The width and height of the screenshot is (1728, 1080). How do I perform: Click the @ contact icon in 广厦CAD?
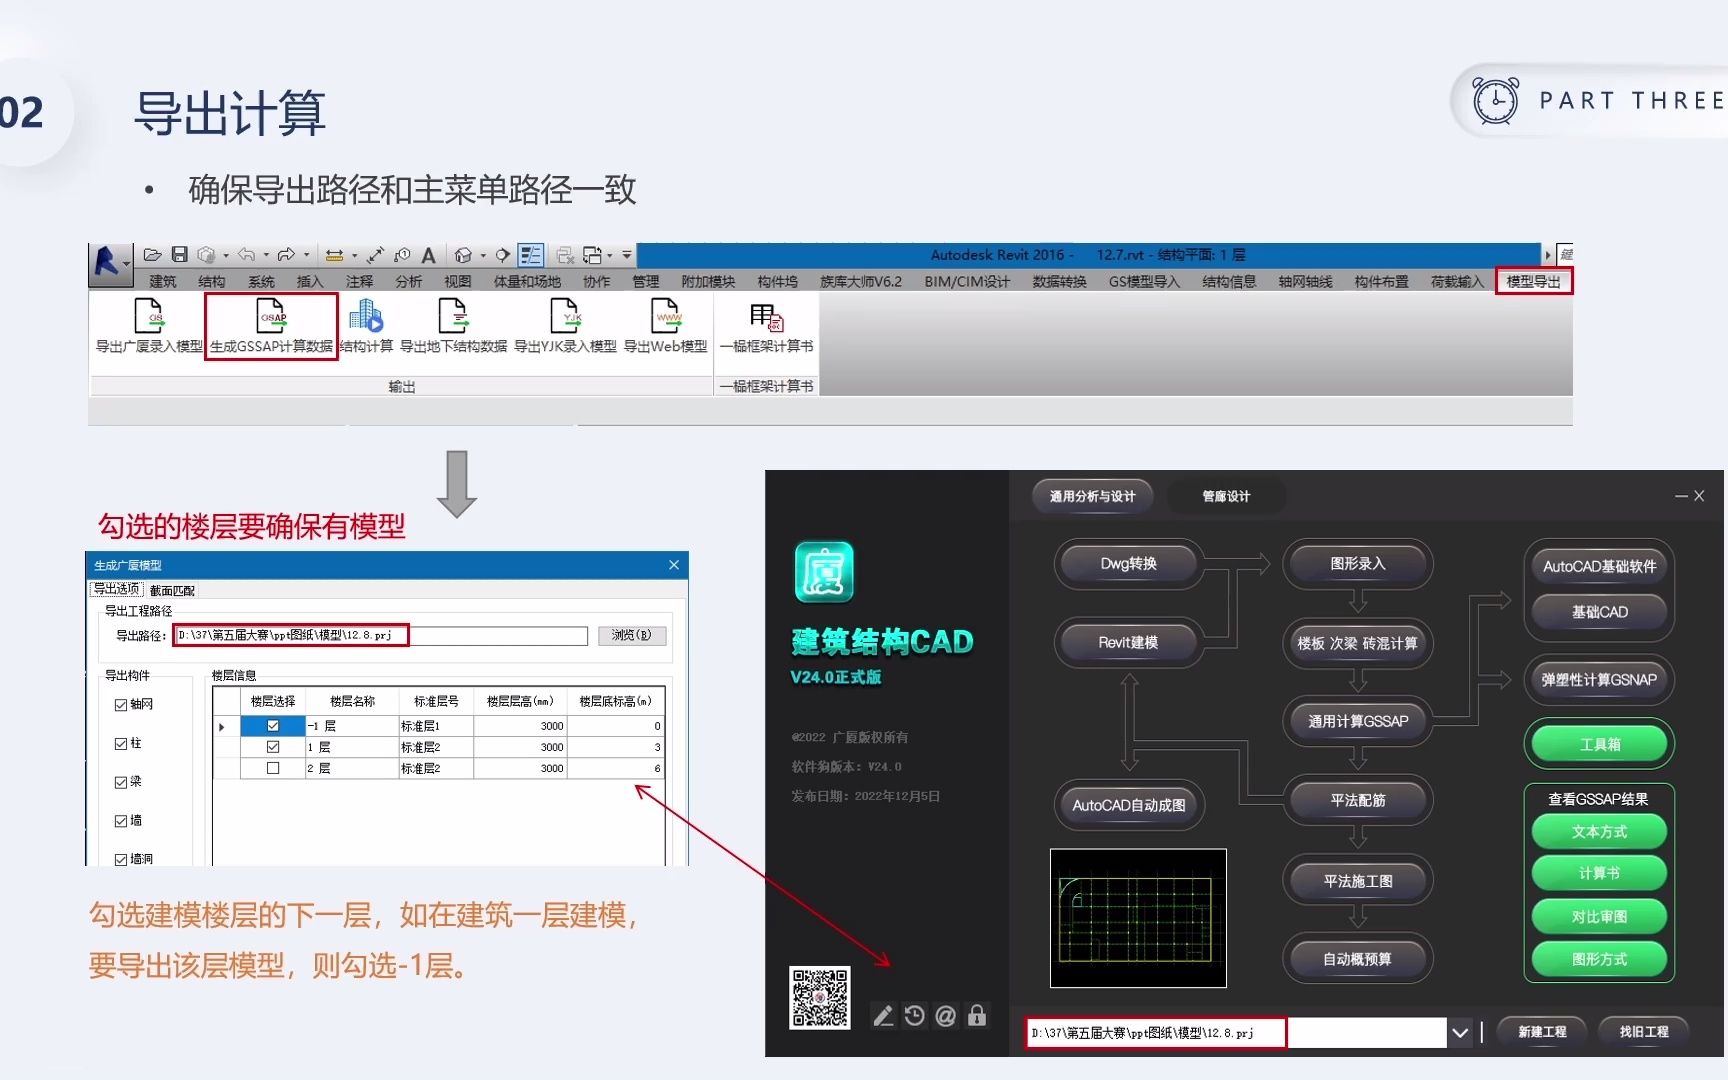click(x=945, y=1016)
